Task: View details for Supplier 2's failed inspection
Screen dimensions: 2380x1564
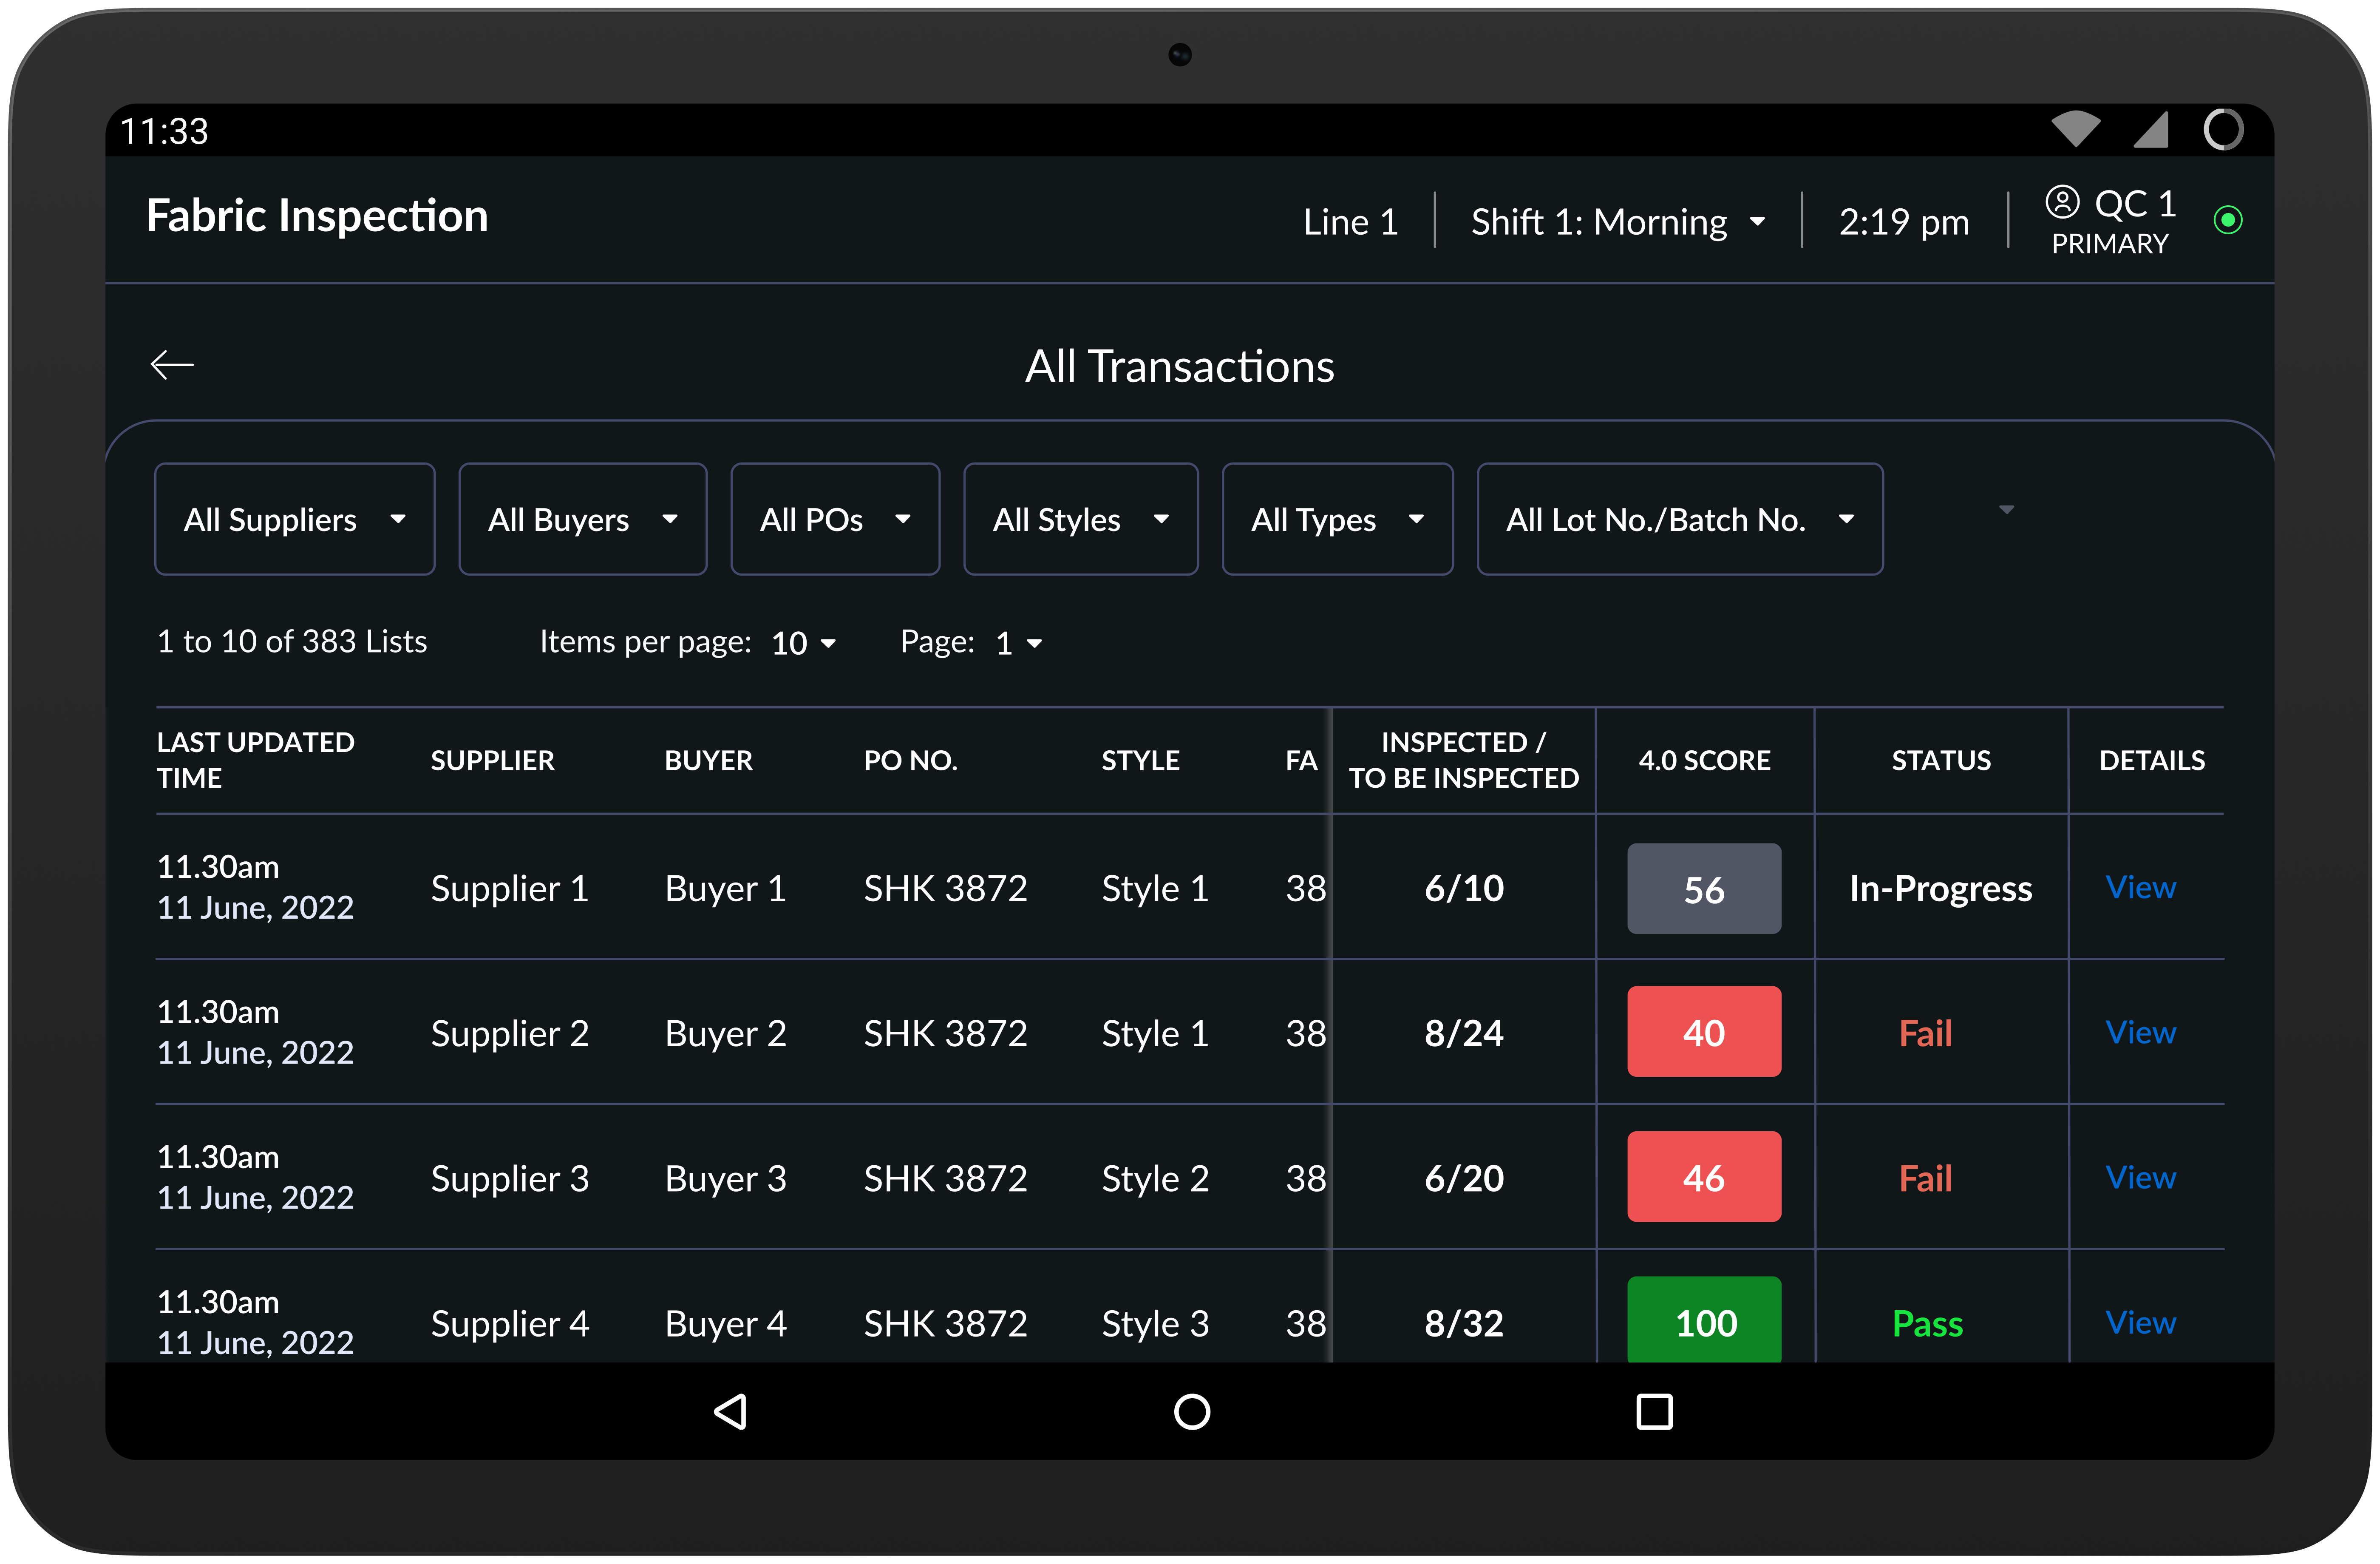Action: 2141,1032
